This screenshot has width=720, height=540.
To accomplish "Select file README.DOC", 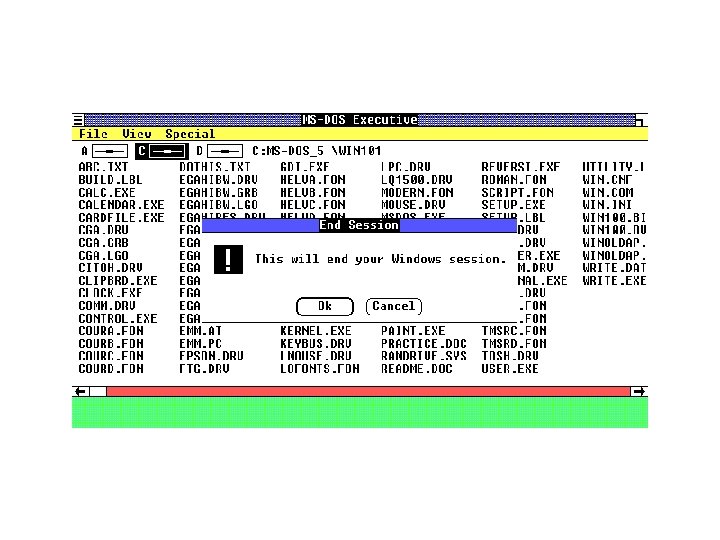I will 416,369.
